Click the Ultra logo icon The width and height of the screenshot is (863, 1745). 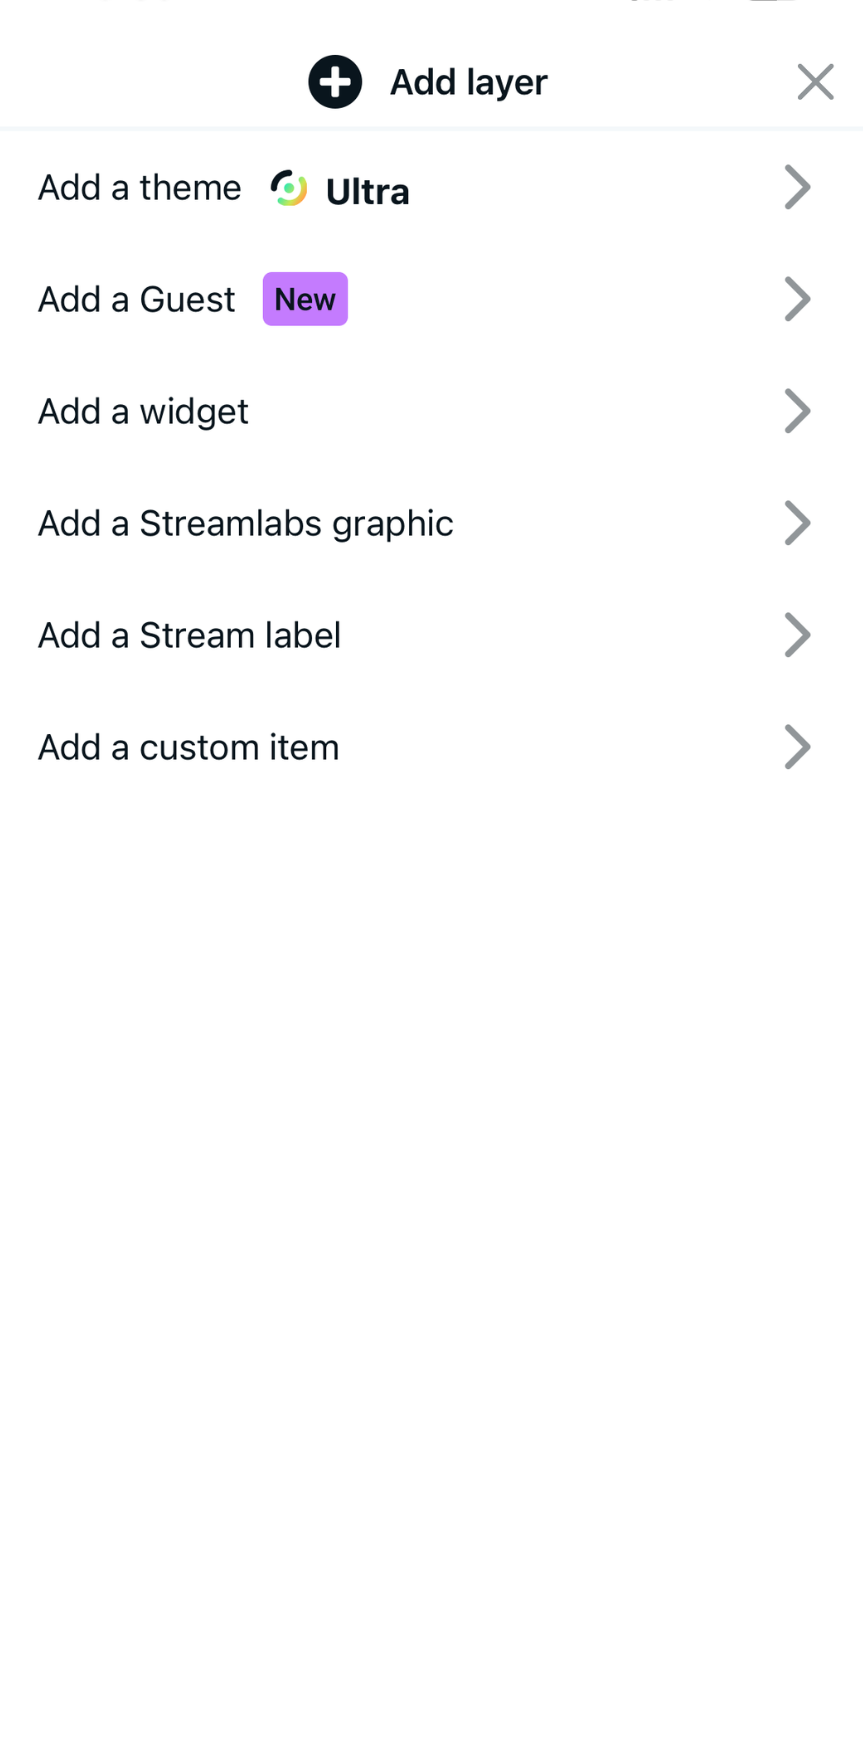point(289,188)
